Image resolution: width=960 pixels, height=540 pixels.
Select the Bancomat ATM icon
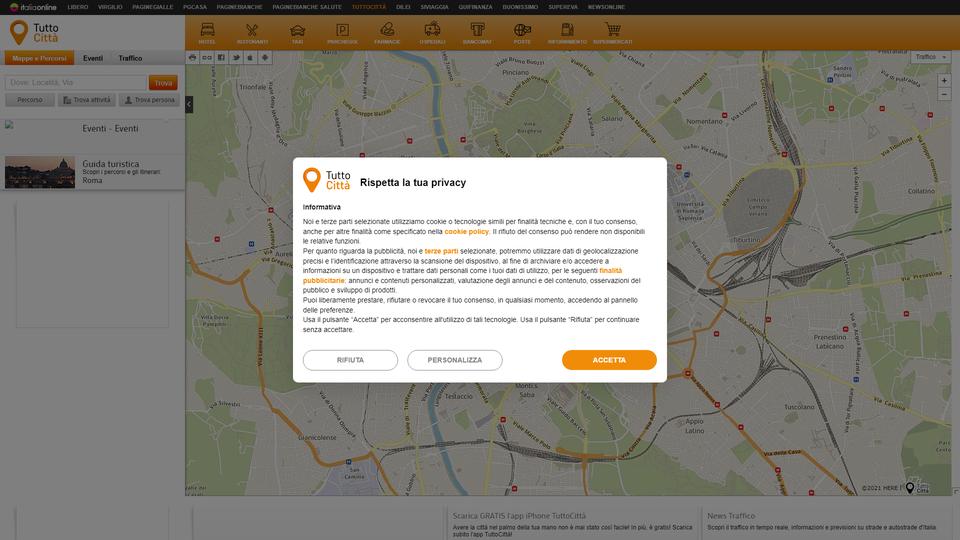coord(477,32)
